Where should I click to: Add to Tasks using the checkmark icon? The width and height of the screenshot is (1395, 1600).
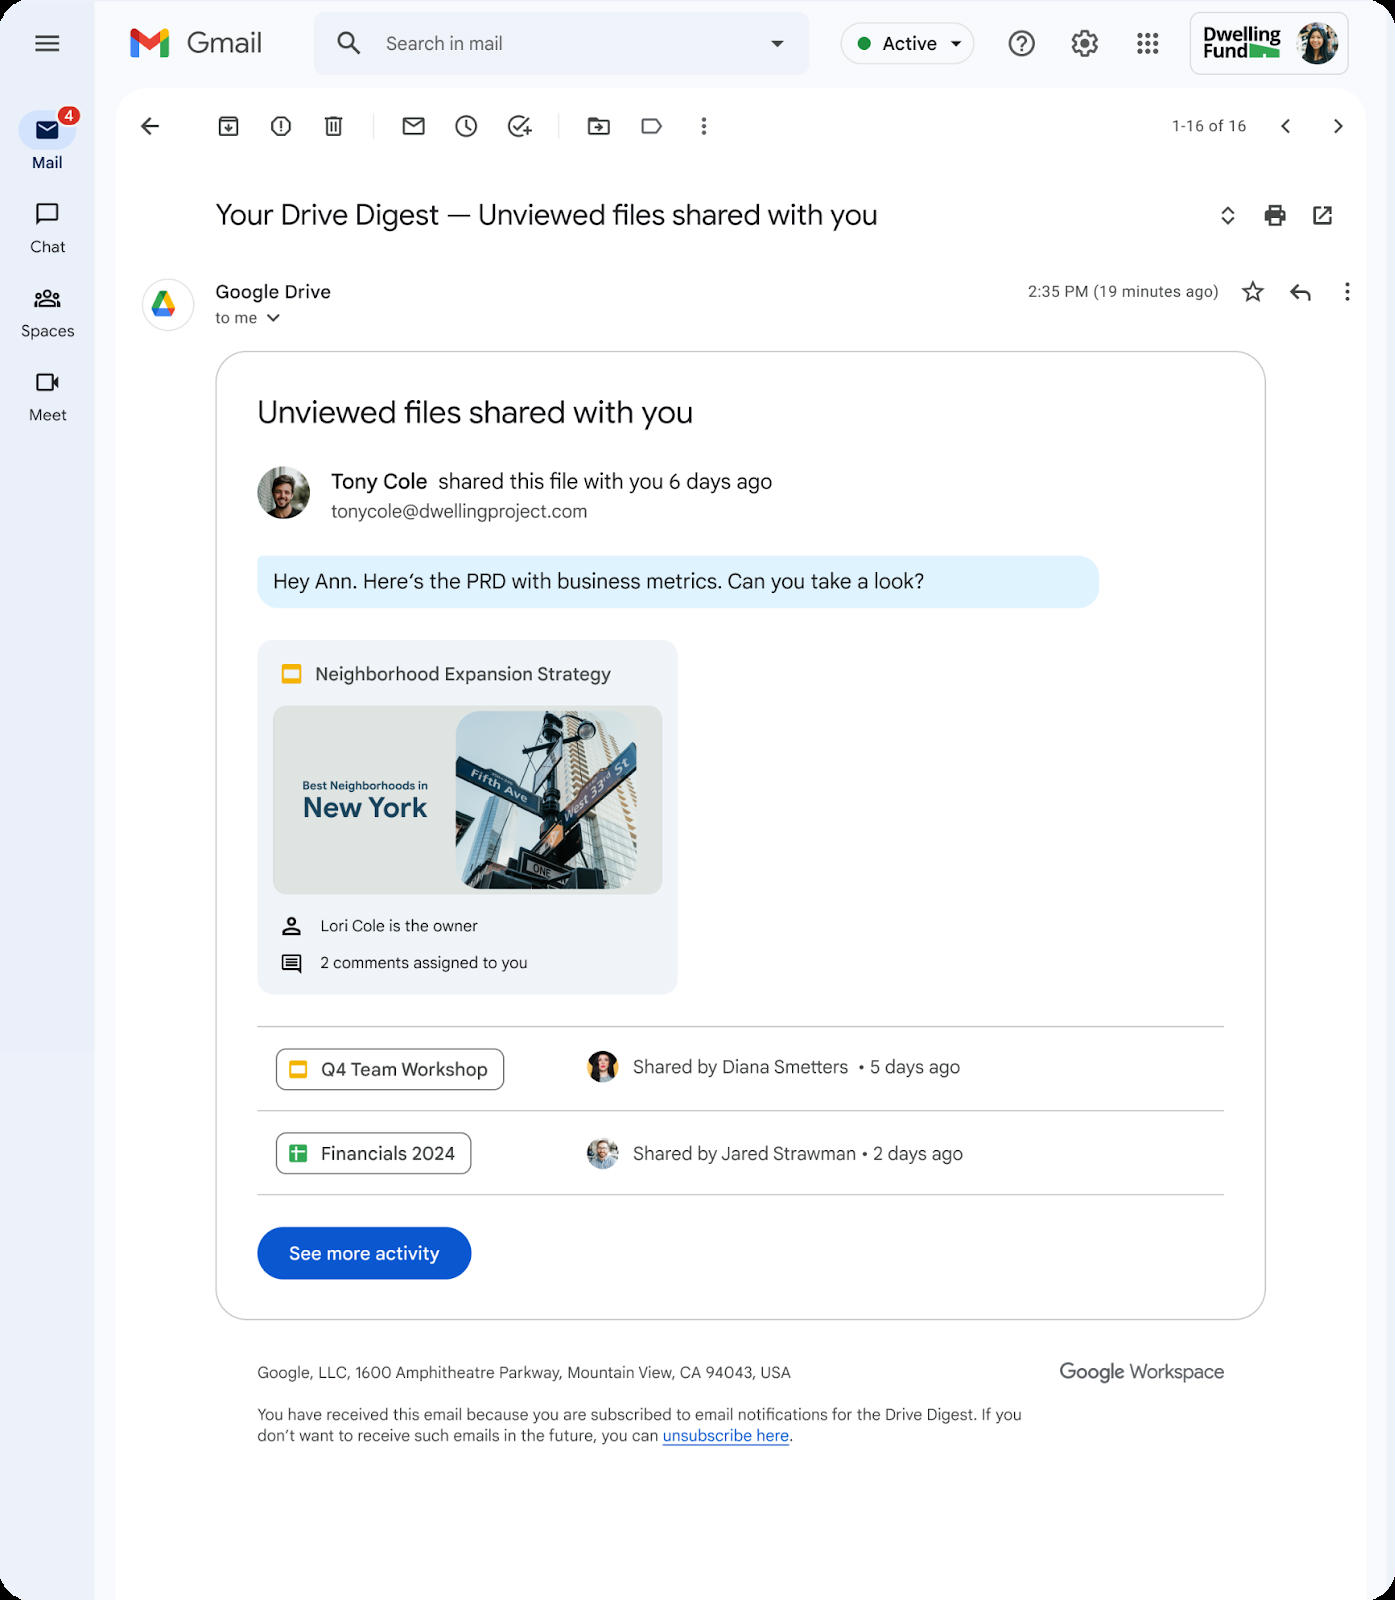pos(520,126)
